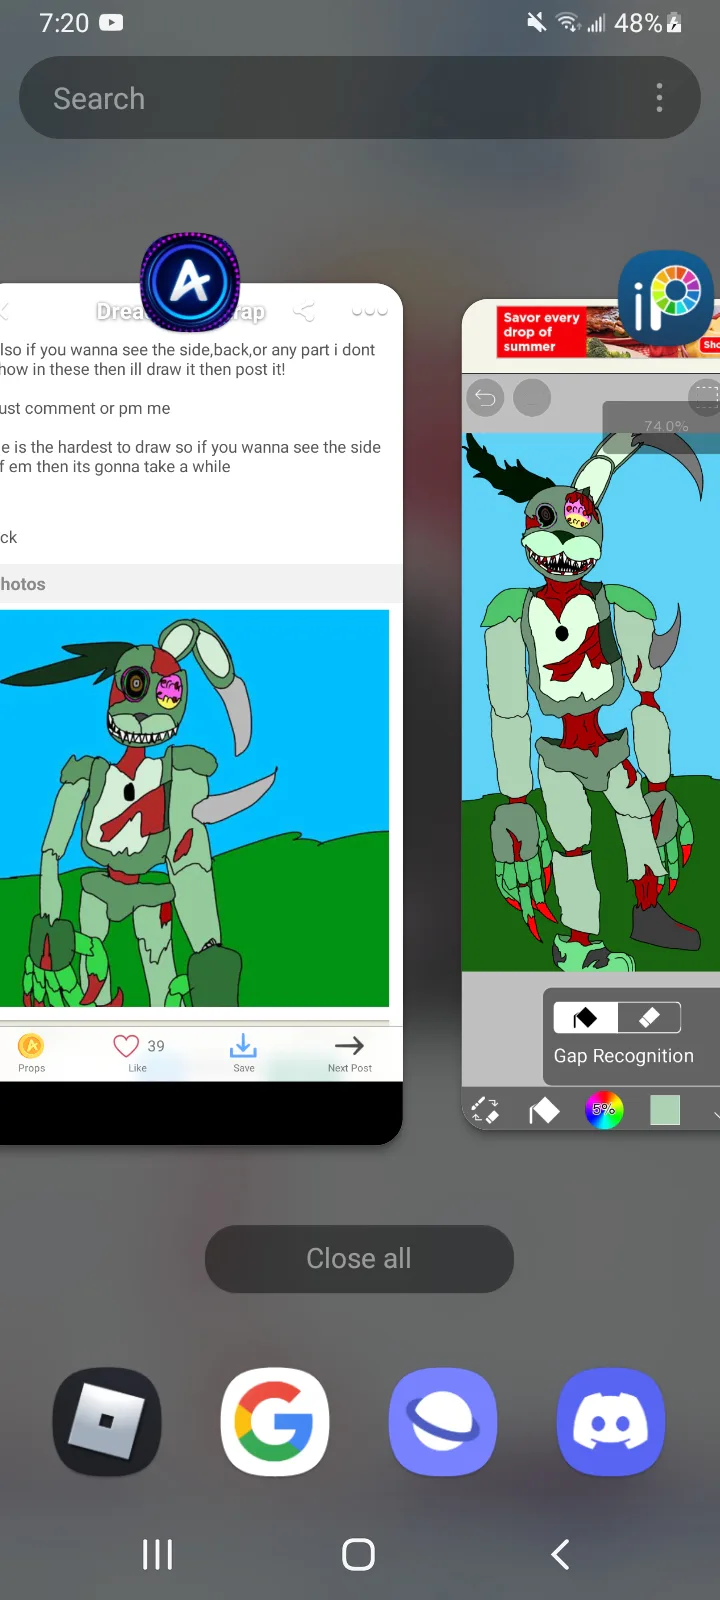The image size is (720, 1600).
Task: Tap the light green current color swatch
Action: pos(665,1110)
